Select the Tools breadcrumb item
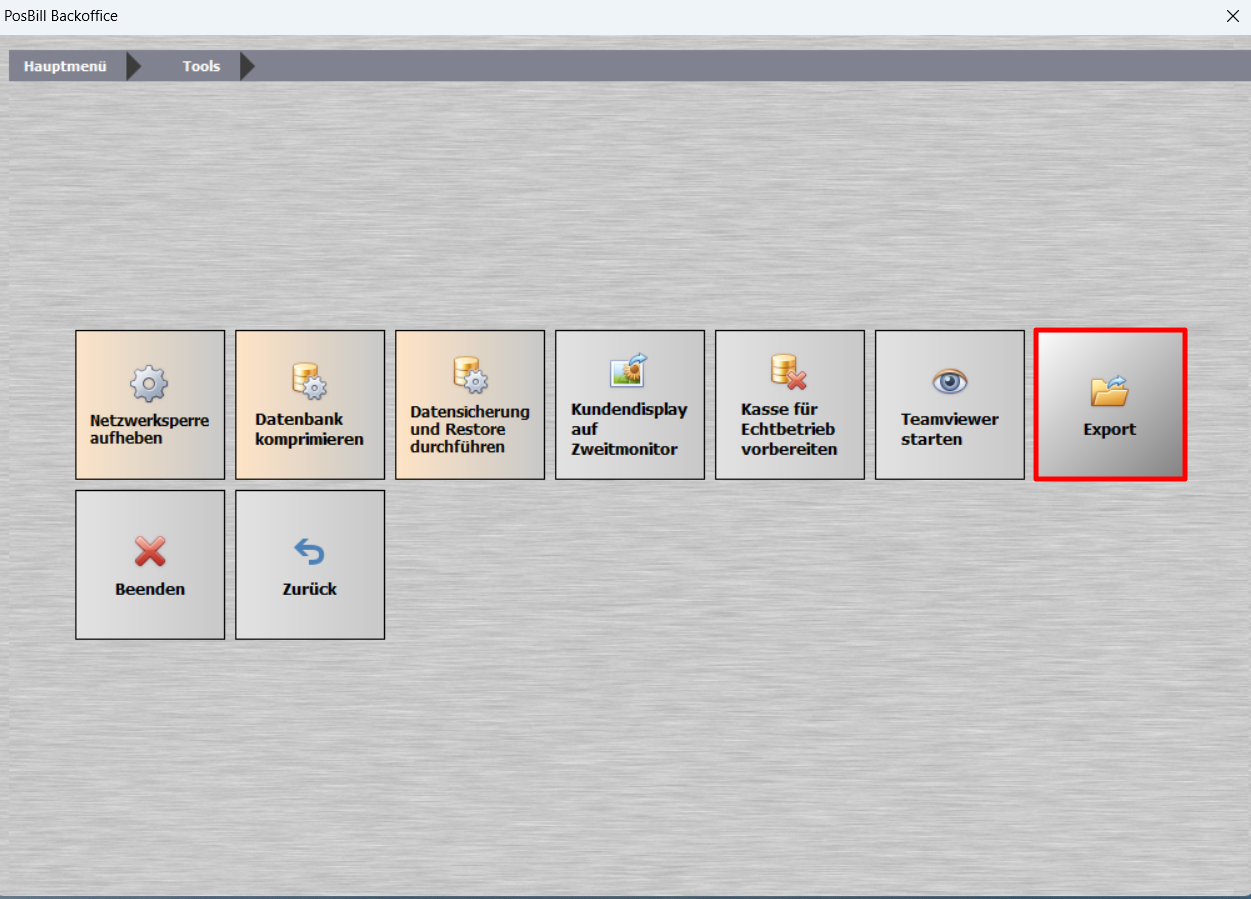The height and width of the screenshot is (899, 1251). (x=201, y=67)
